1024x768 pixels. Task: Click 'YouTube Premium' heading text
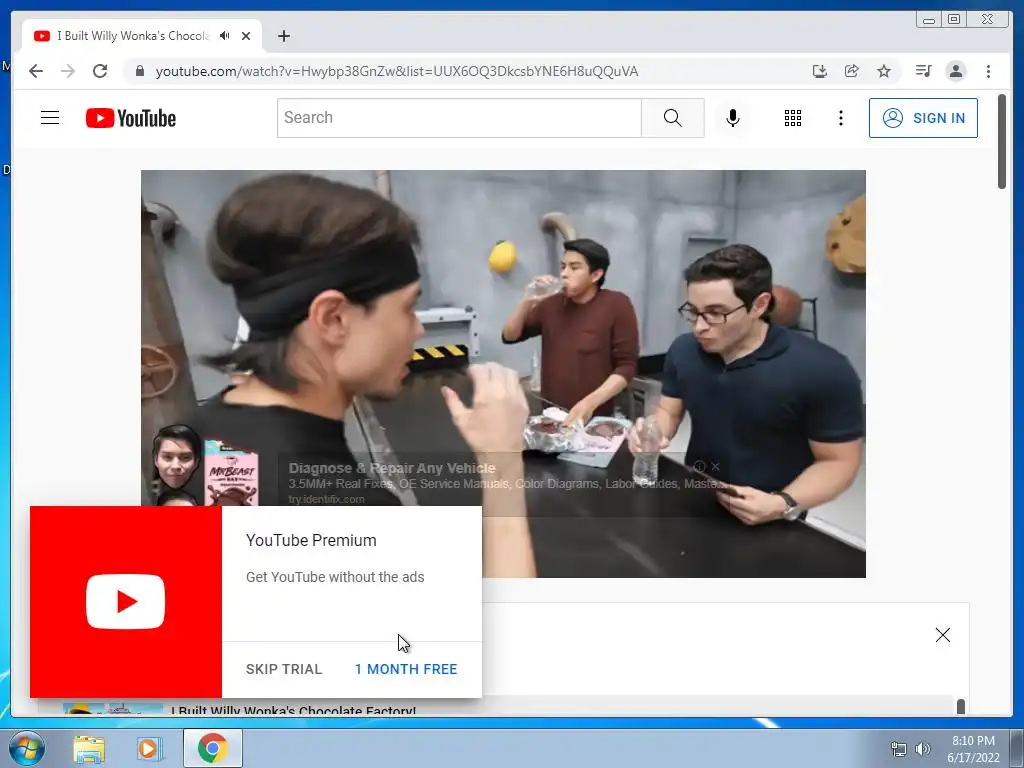(311, 540)
